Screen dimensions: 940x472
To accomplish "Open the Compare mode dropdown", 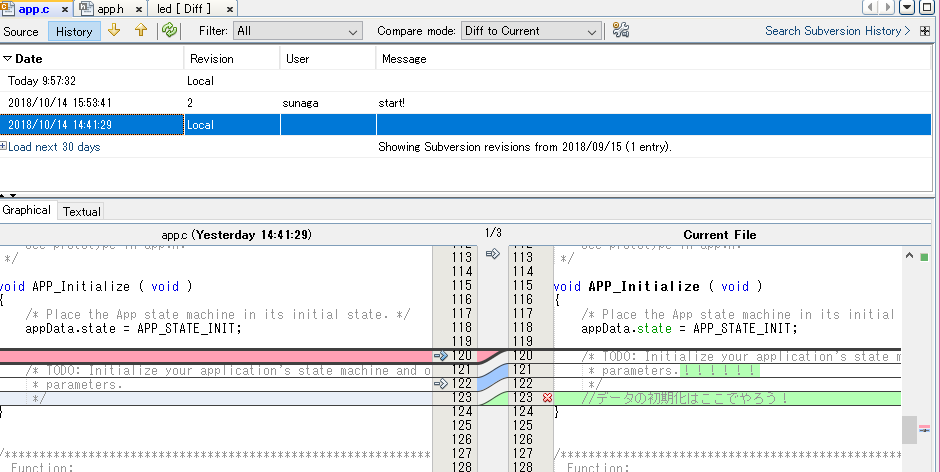I will click(x=529, y=31).
